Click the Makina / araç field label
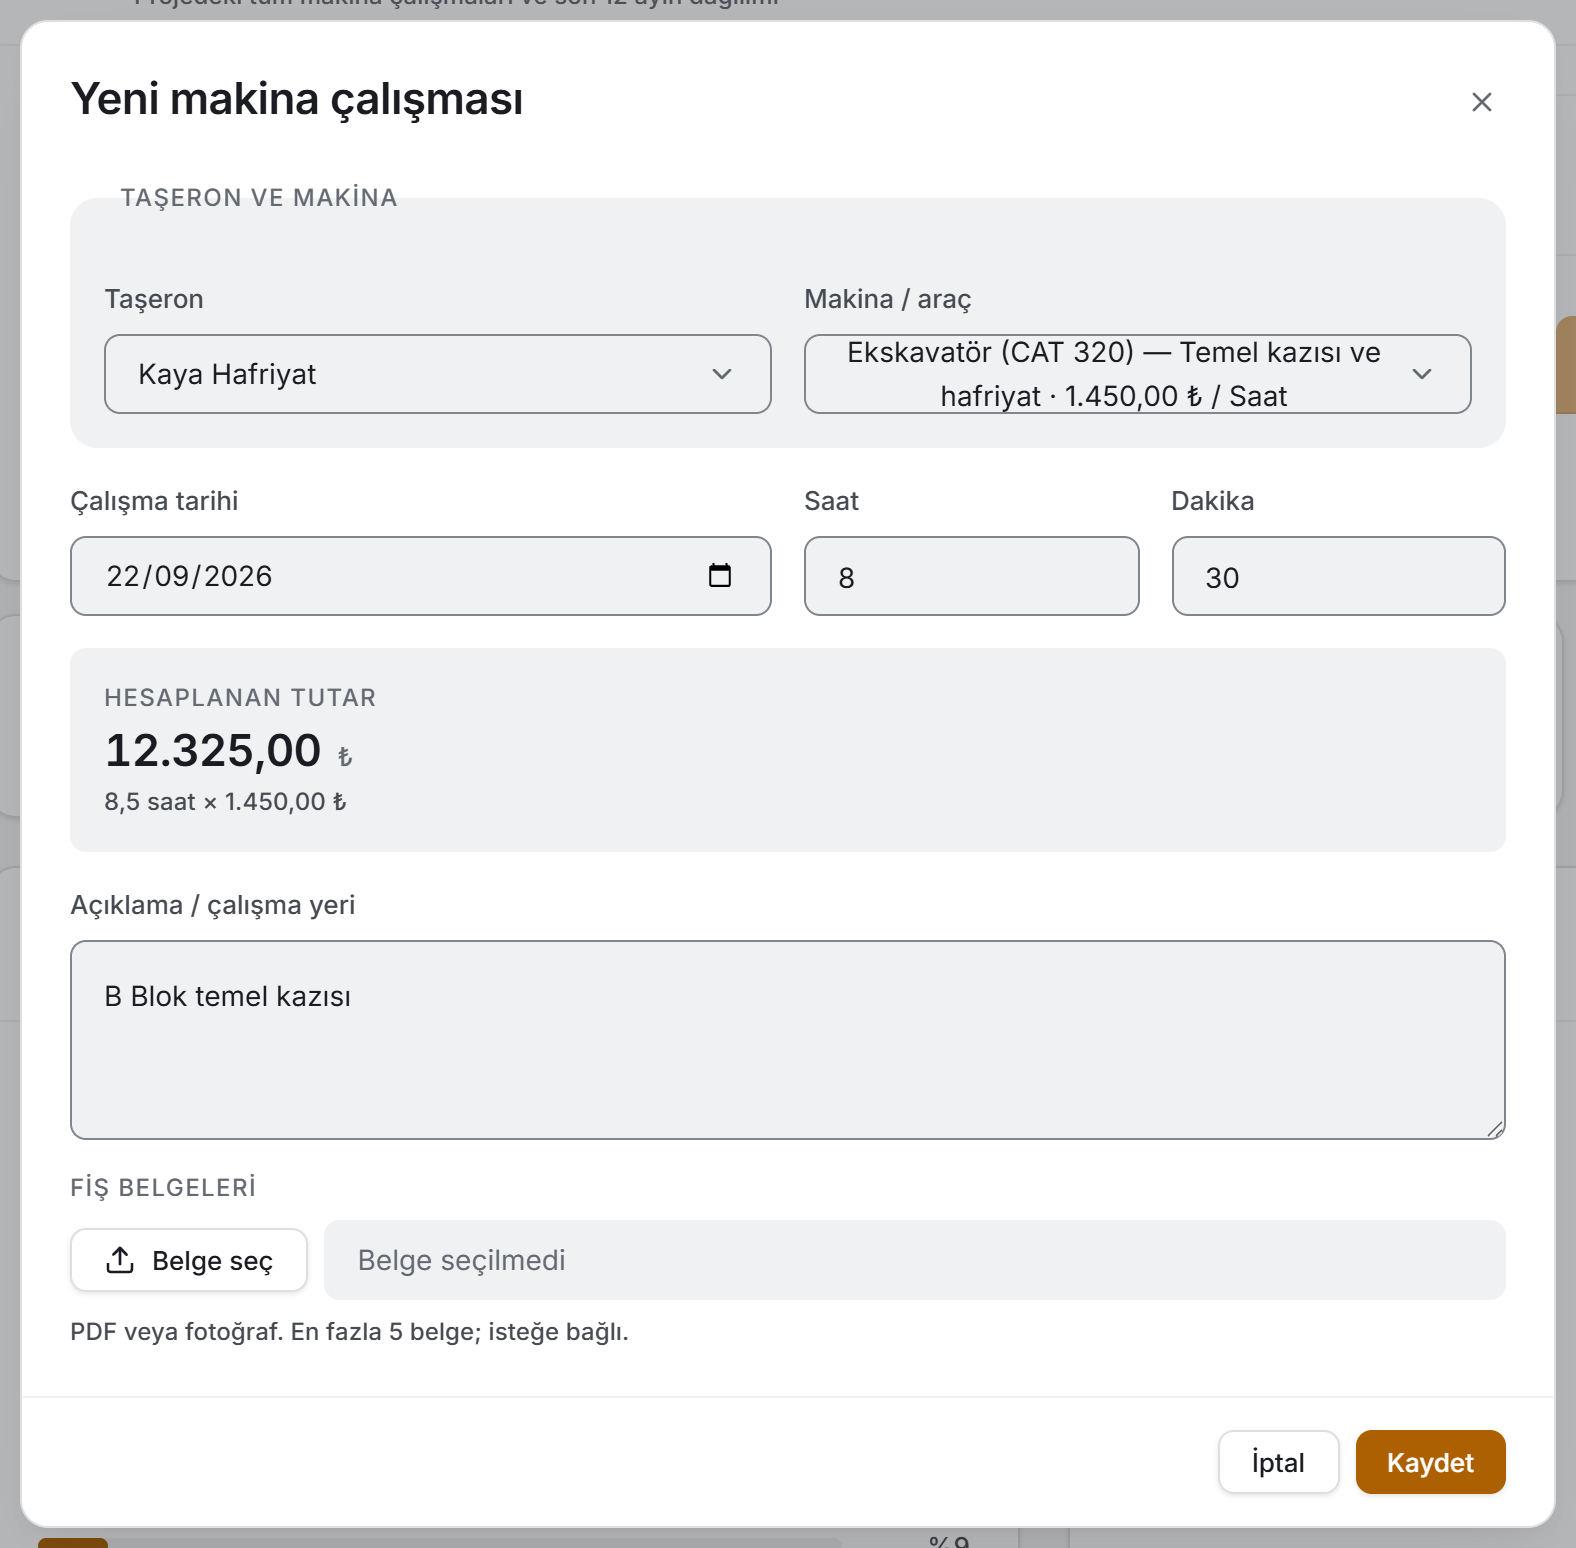1576x1548 pixels. pos(888,299)
